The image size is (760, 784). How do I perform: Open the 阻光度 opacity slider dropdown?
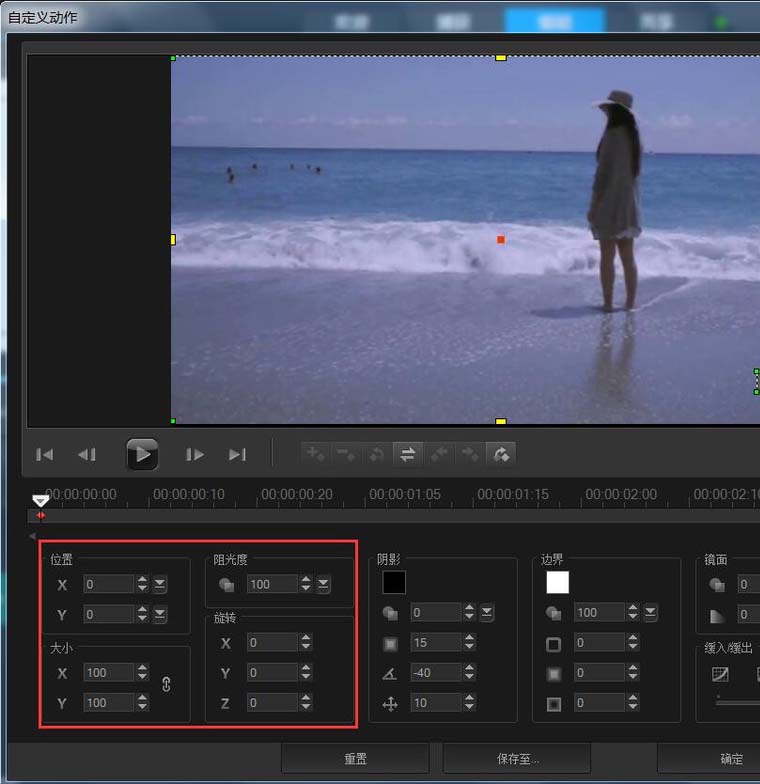pos(324,584)
